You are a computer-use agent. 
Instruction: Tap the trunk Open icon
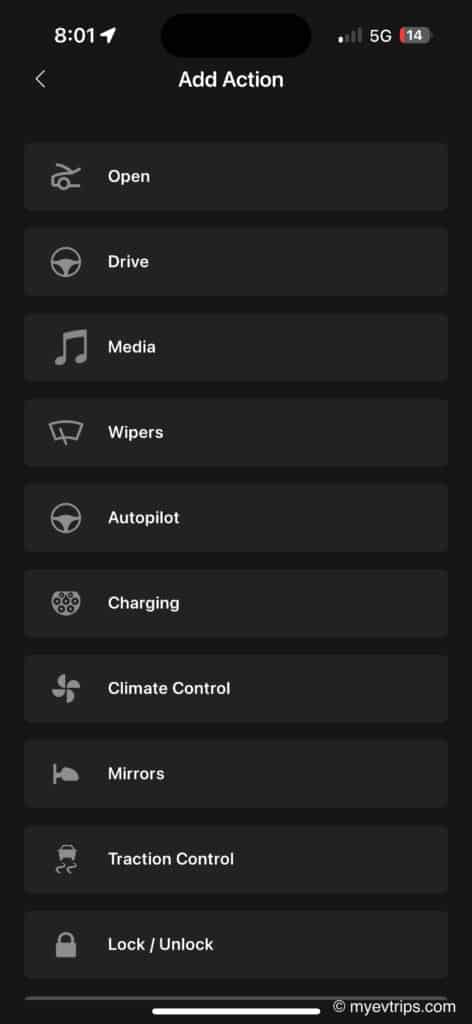[66, 176]
